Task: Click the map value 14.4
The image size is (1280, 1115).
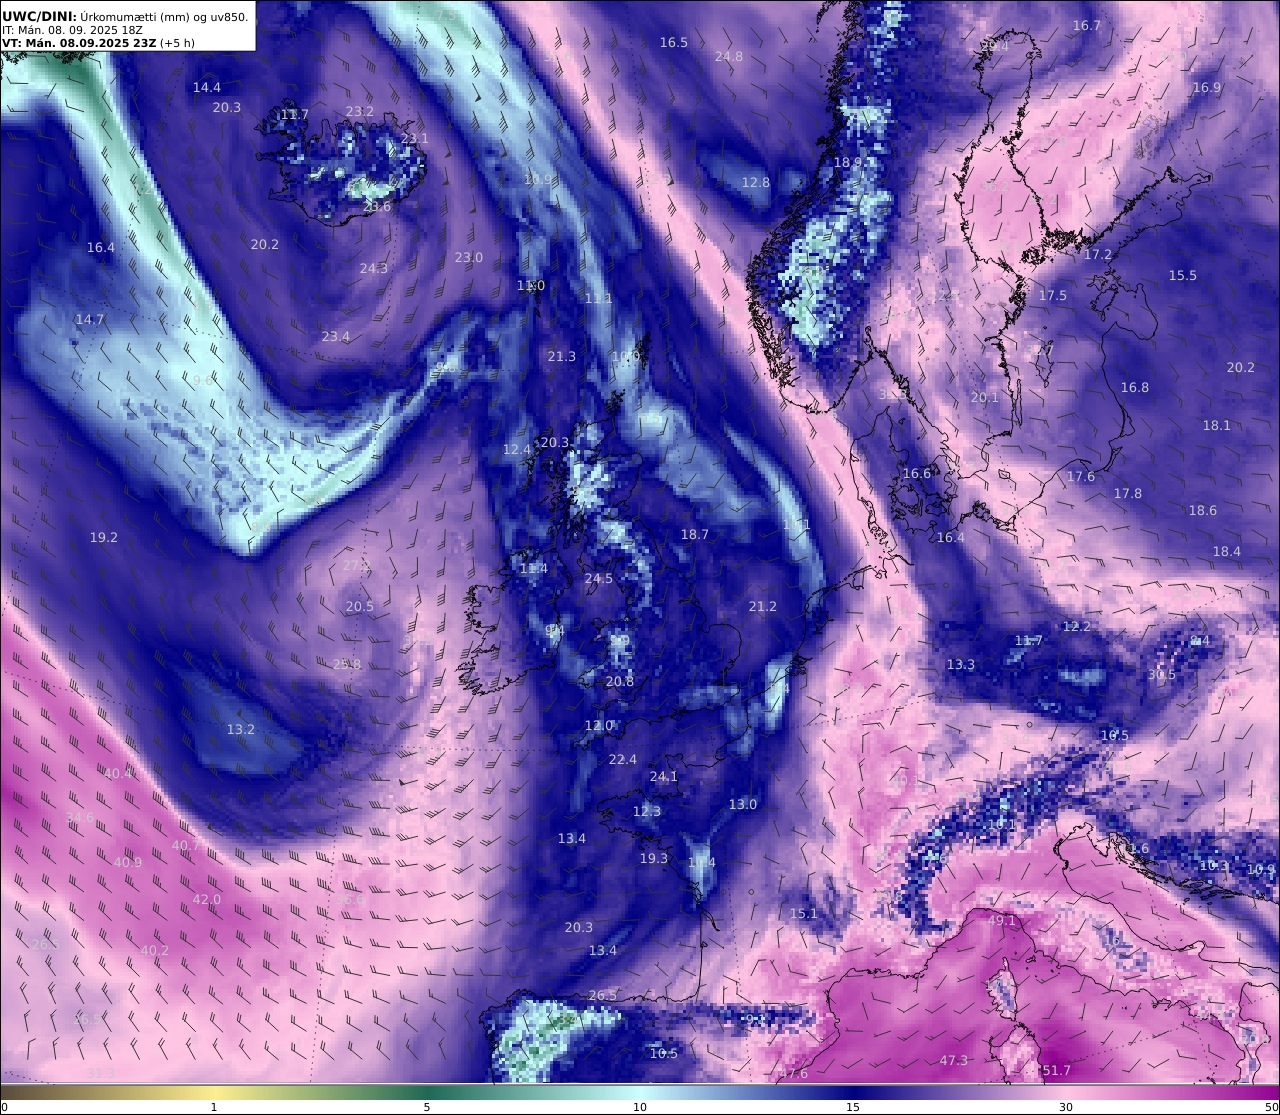Action: coord(207,87)
